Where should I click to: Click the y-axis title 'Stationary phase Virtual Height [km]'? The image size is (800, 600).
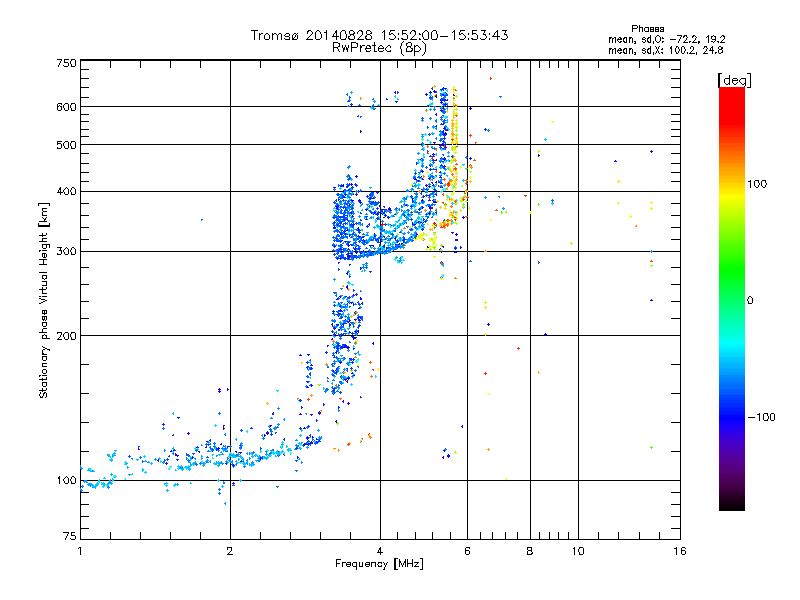coord(43,301)
